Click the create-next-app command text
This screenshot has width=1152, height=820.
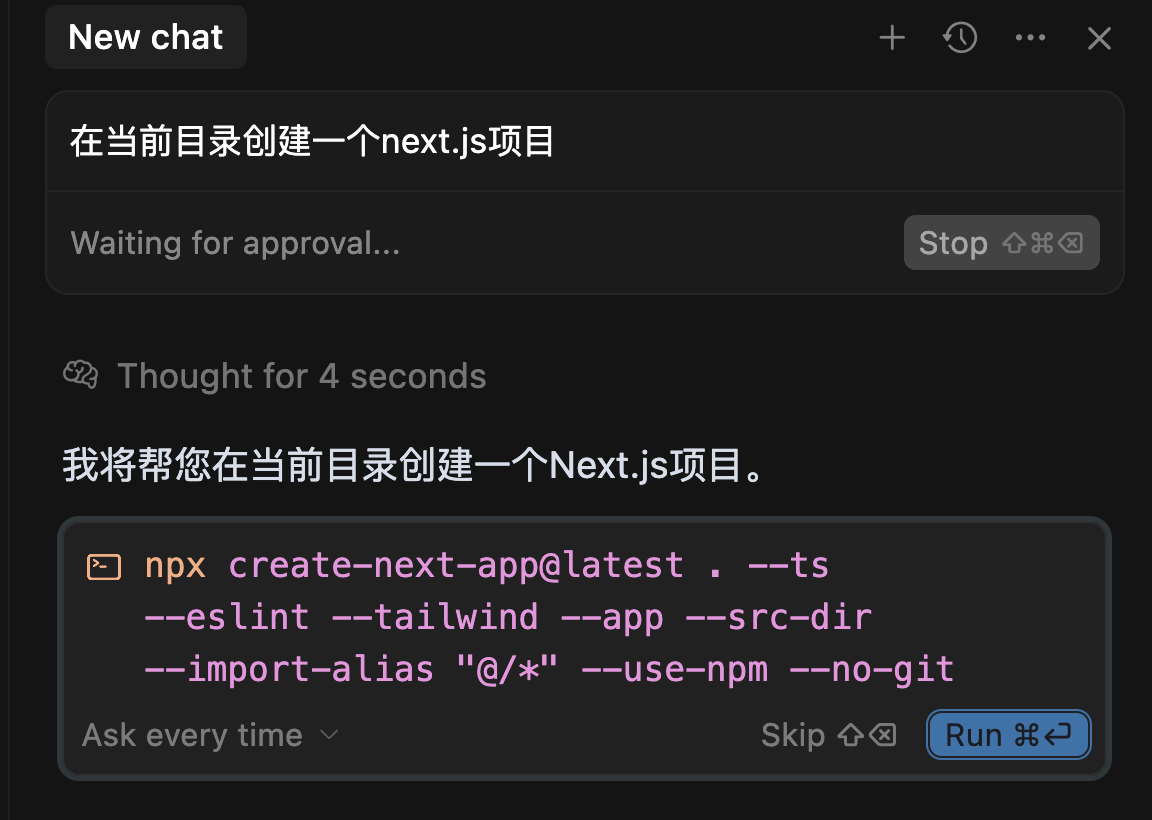click(x=455, y=566)
